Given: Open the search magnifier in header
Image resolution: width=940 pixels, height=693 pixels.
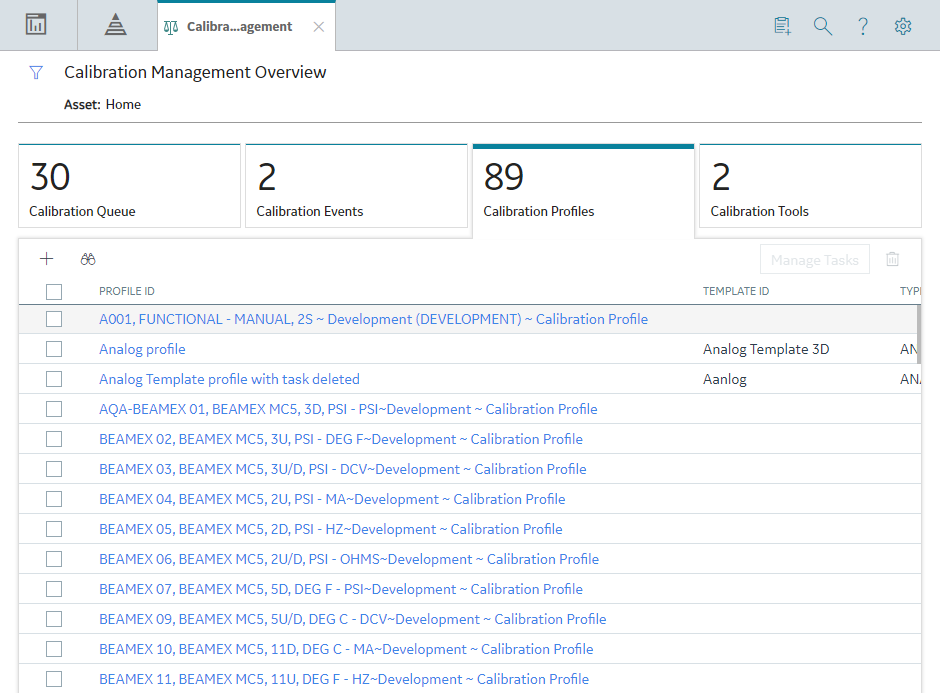Looking at the screenshot, I should point(822,26).
